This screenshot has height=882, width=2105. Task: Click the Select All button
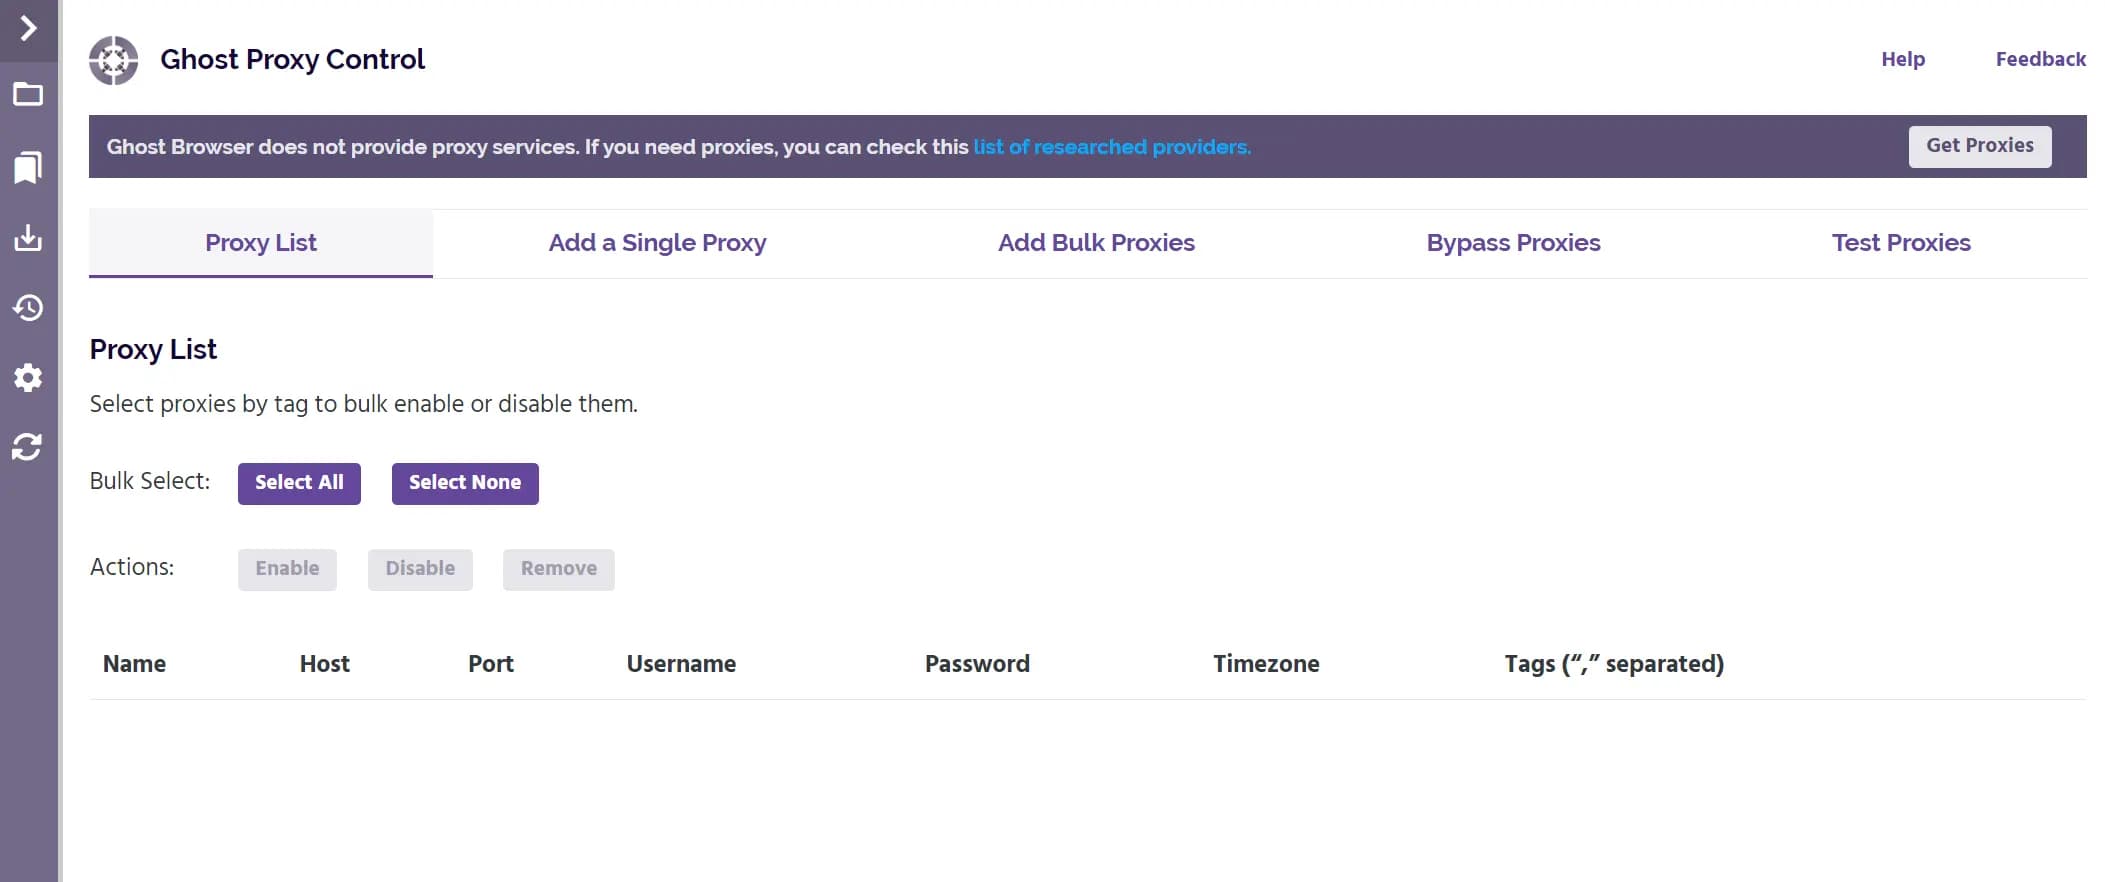(x=299, y=483)
